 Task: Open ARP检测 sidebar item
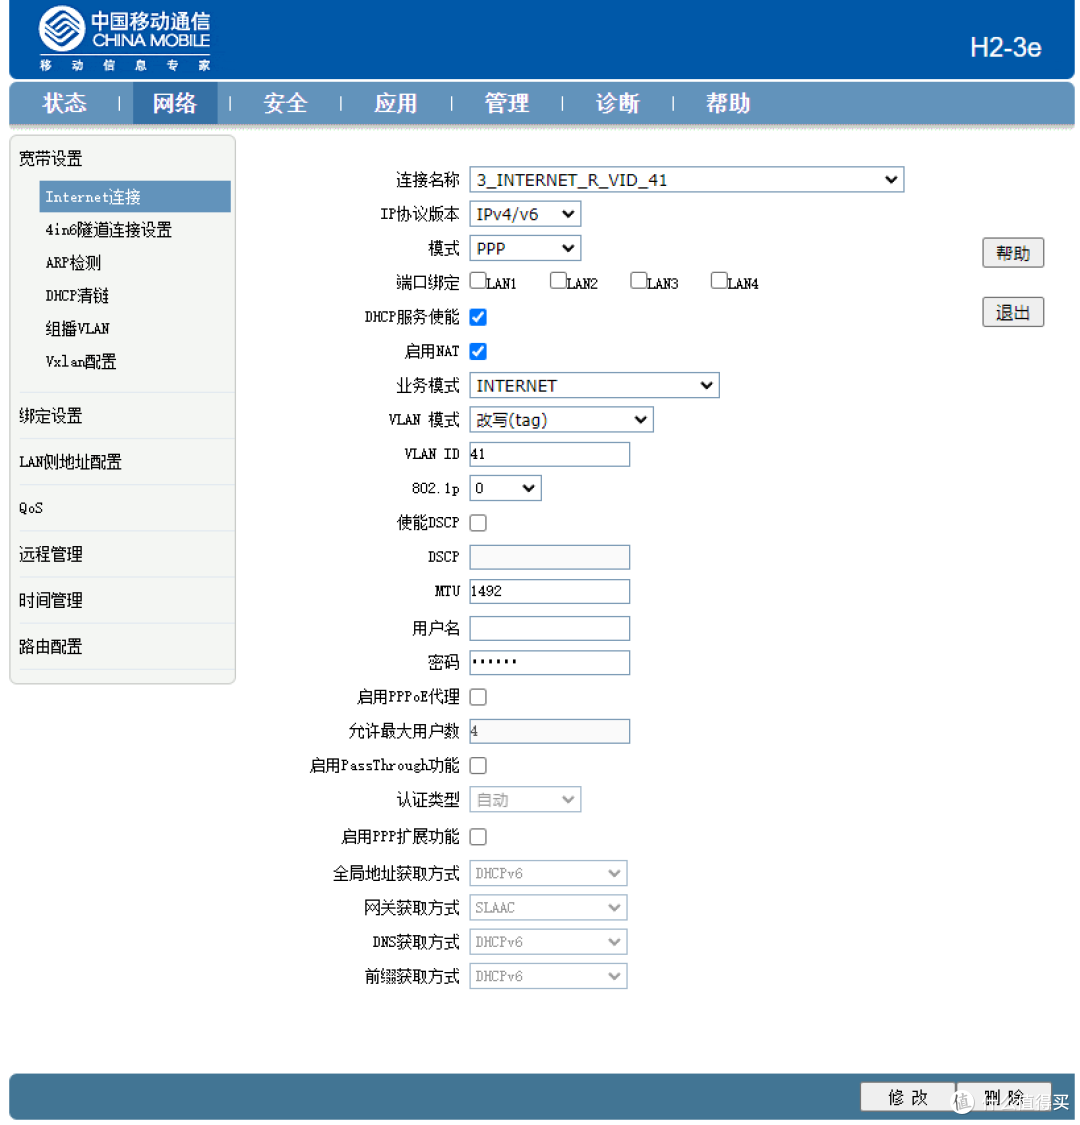[73, 263]
